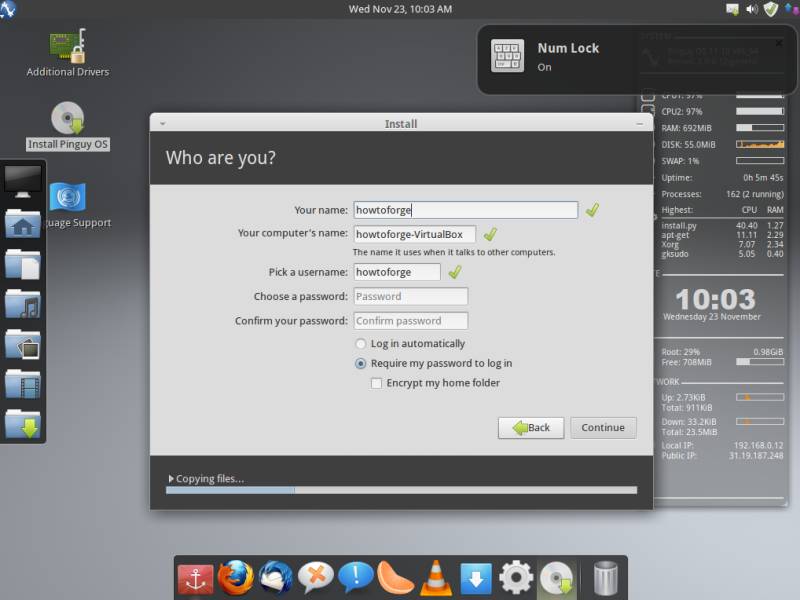This screenshot has height=600, width=800.
Task: Click the 'install.py' process row
Action: coord(722,226)
